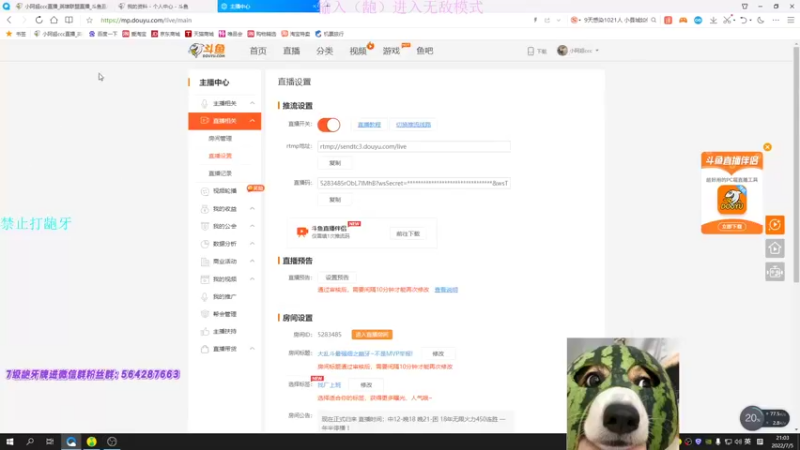The width and height of the screenshot is (800, 450).
Task: Open the user account dropdown arrow
Action: pos(597,51)
